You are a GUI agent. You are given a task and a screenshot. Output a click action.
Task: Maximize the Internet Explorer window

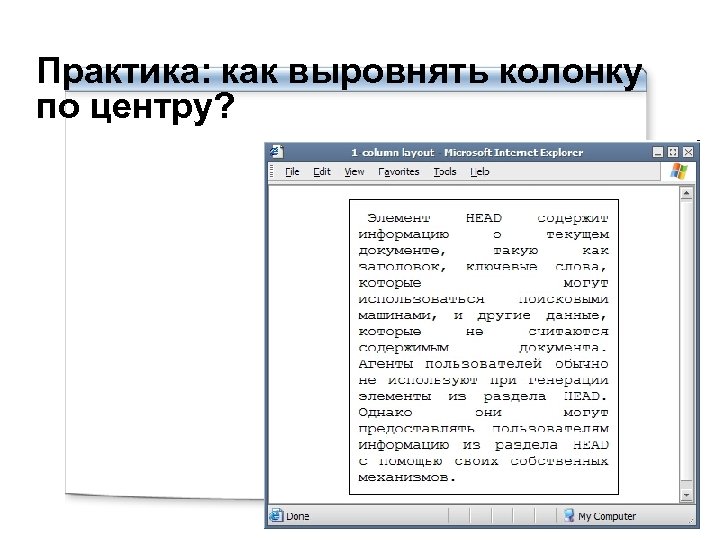pyautogui.click(x=673, y=152)
